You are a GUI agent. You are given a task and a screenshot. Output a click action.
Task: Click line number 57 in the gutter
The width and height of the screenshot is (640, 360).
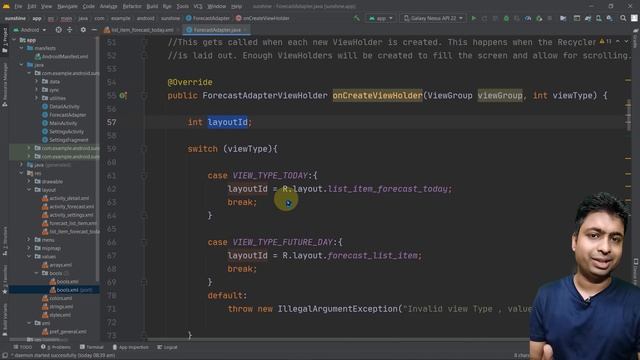[111, 122]
